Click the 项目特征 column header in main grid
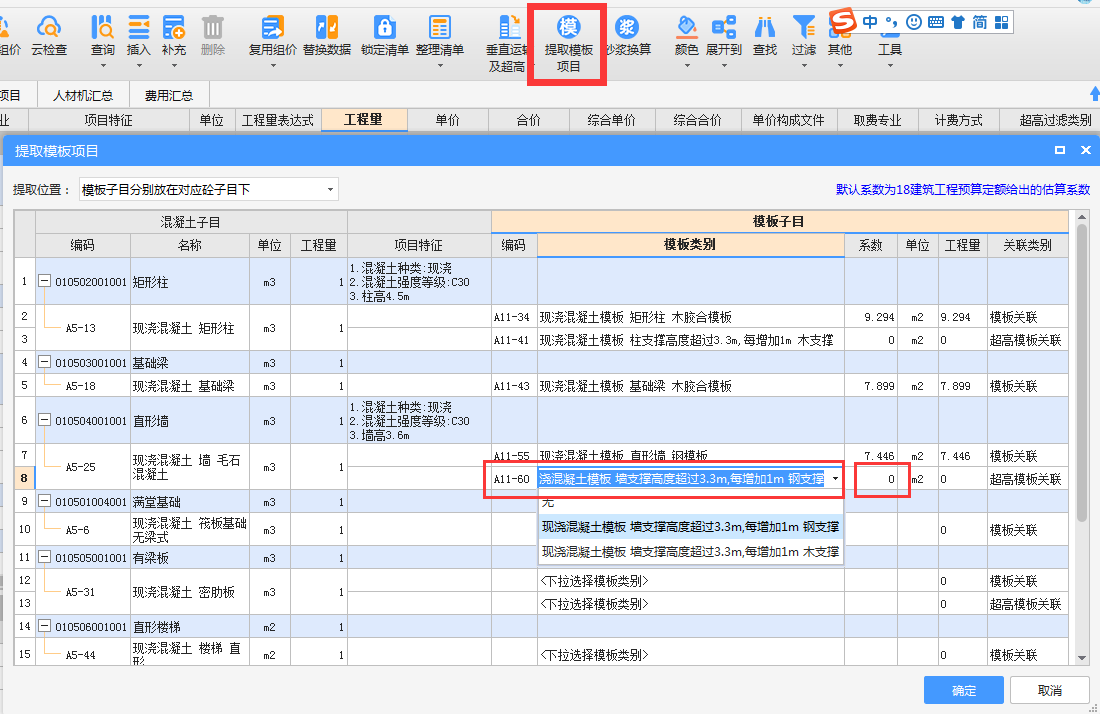Screen dimensions: 1100x714 [108, 120]
